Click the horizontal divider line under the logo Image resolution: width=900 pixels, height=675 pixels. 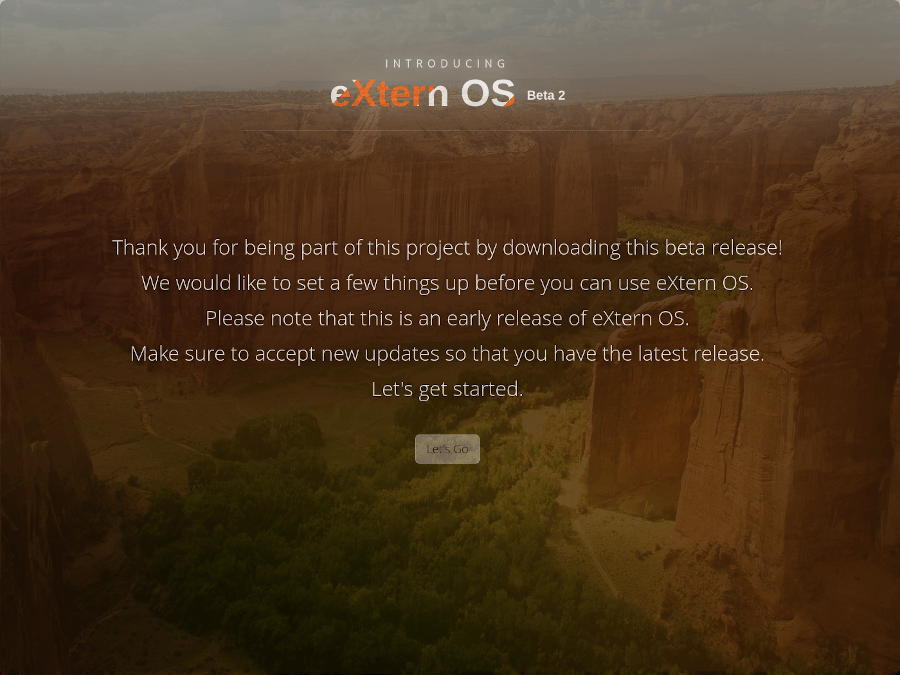[x=447, y=130]
